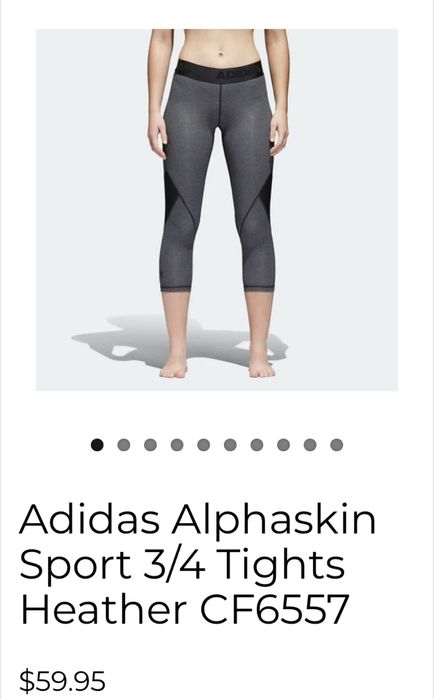434x699 pixels.
Task: Select the first carousel dot indicator
Action: (97, 445)
